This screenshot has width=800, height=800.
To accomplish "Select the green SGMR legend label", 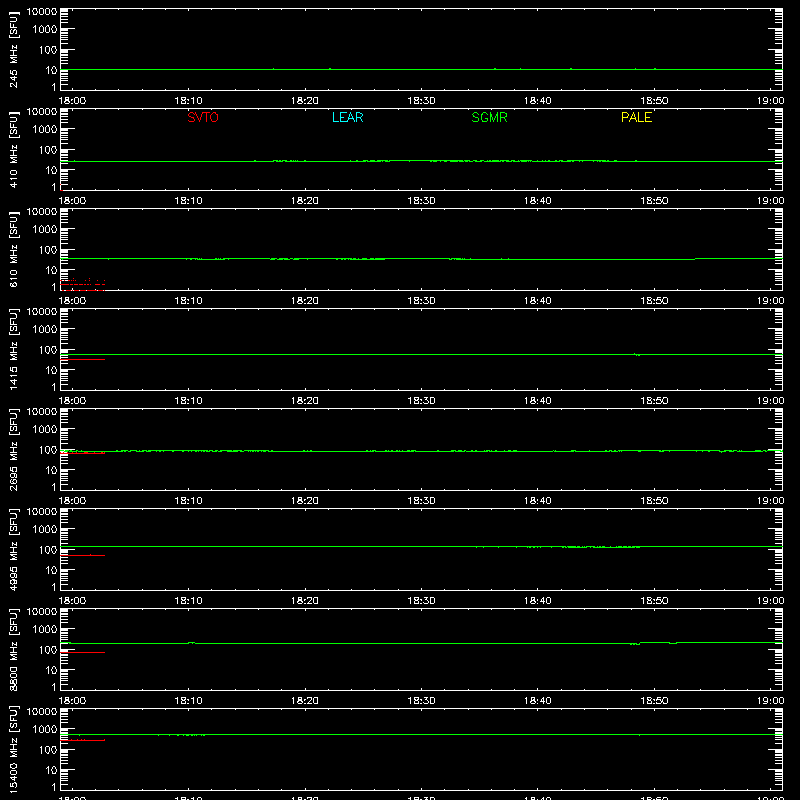I will (489, 117).
